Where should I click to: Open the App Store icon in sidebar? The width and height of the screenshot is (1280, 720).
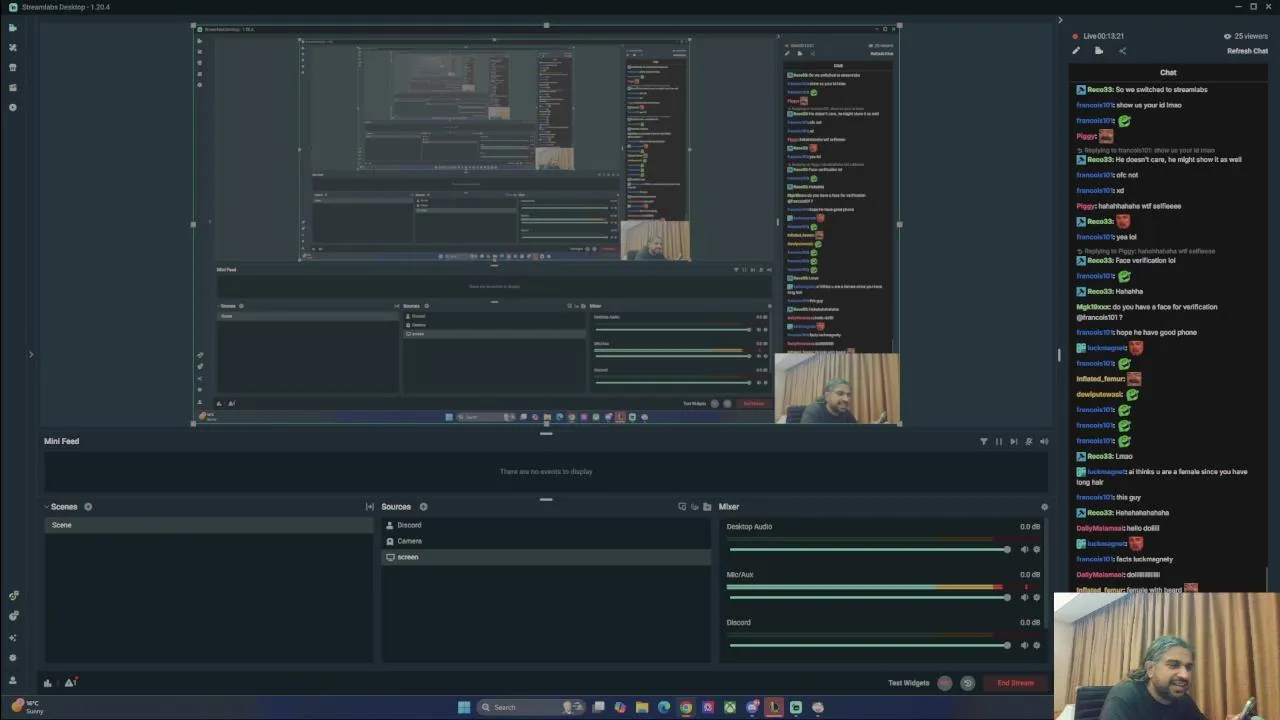point(12,67)
